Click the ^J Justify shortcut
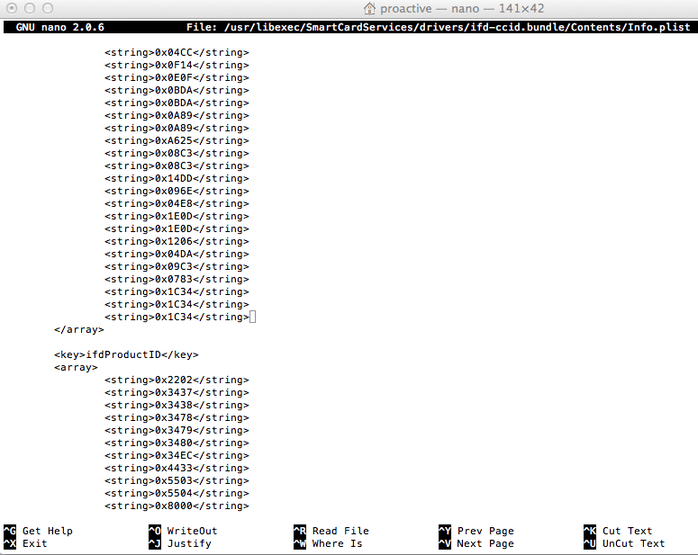Viewport: 698px width, 555px height. [180, 543]
